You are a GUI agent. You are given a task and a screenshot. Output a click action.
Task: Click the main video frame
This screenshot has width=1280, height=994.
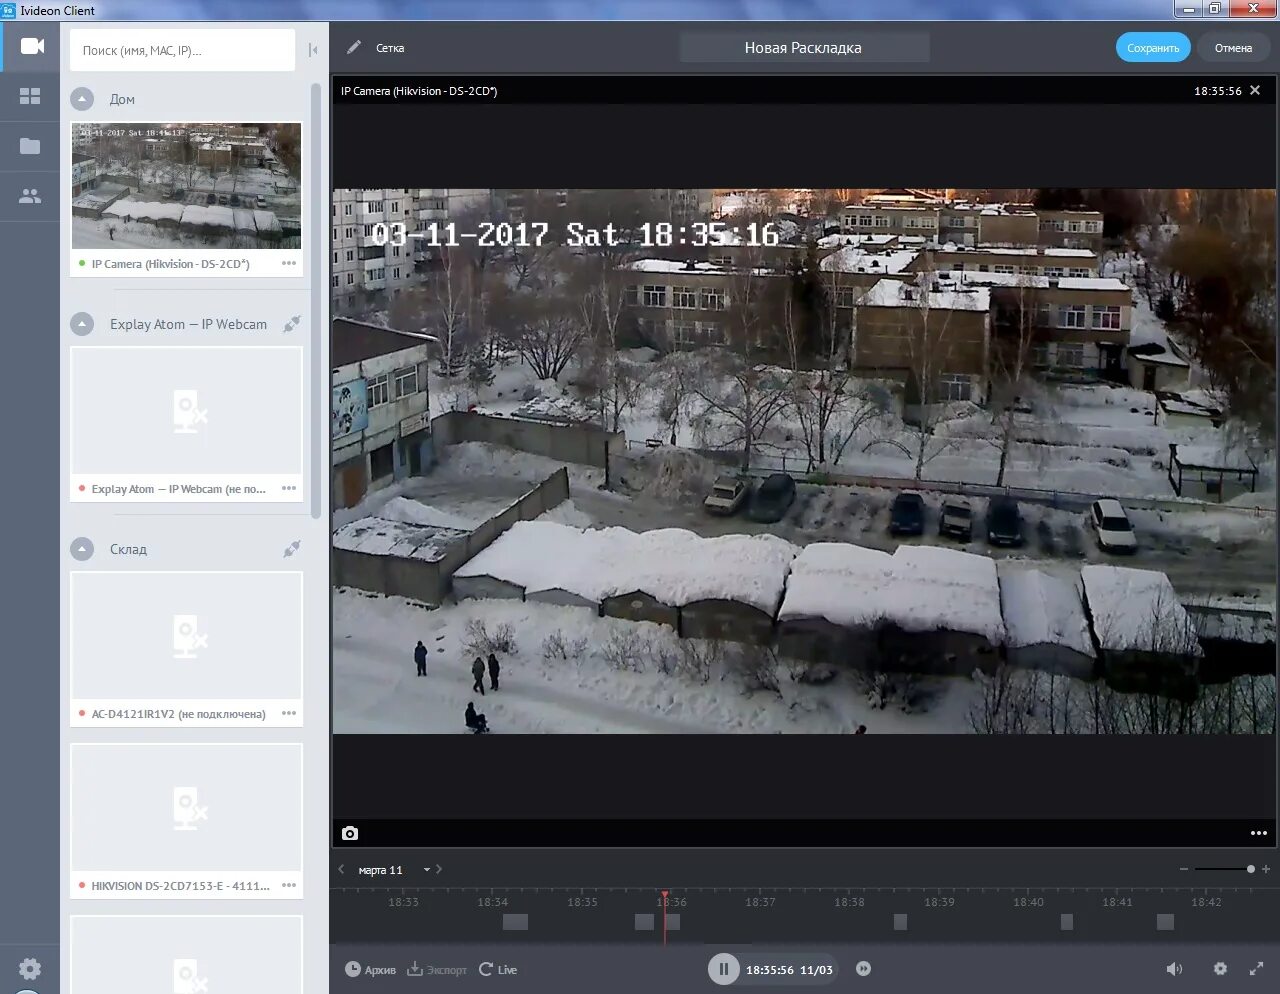tap(804, 461)
